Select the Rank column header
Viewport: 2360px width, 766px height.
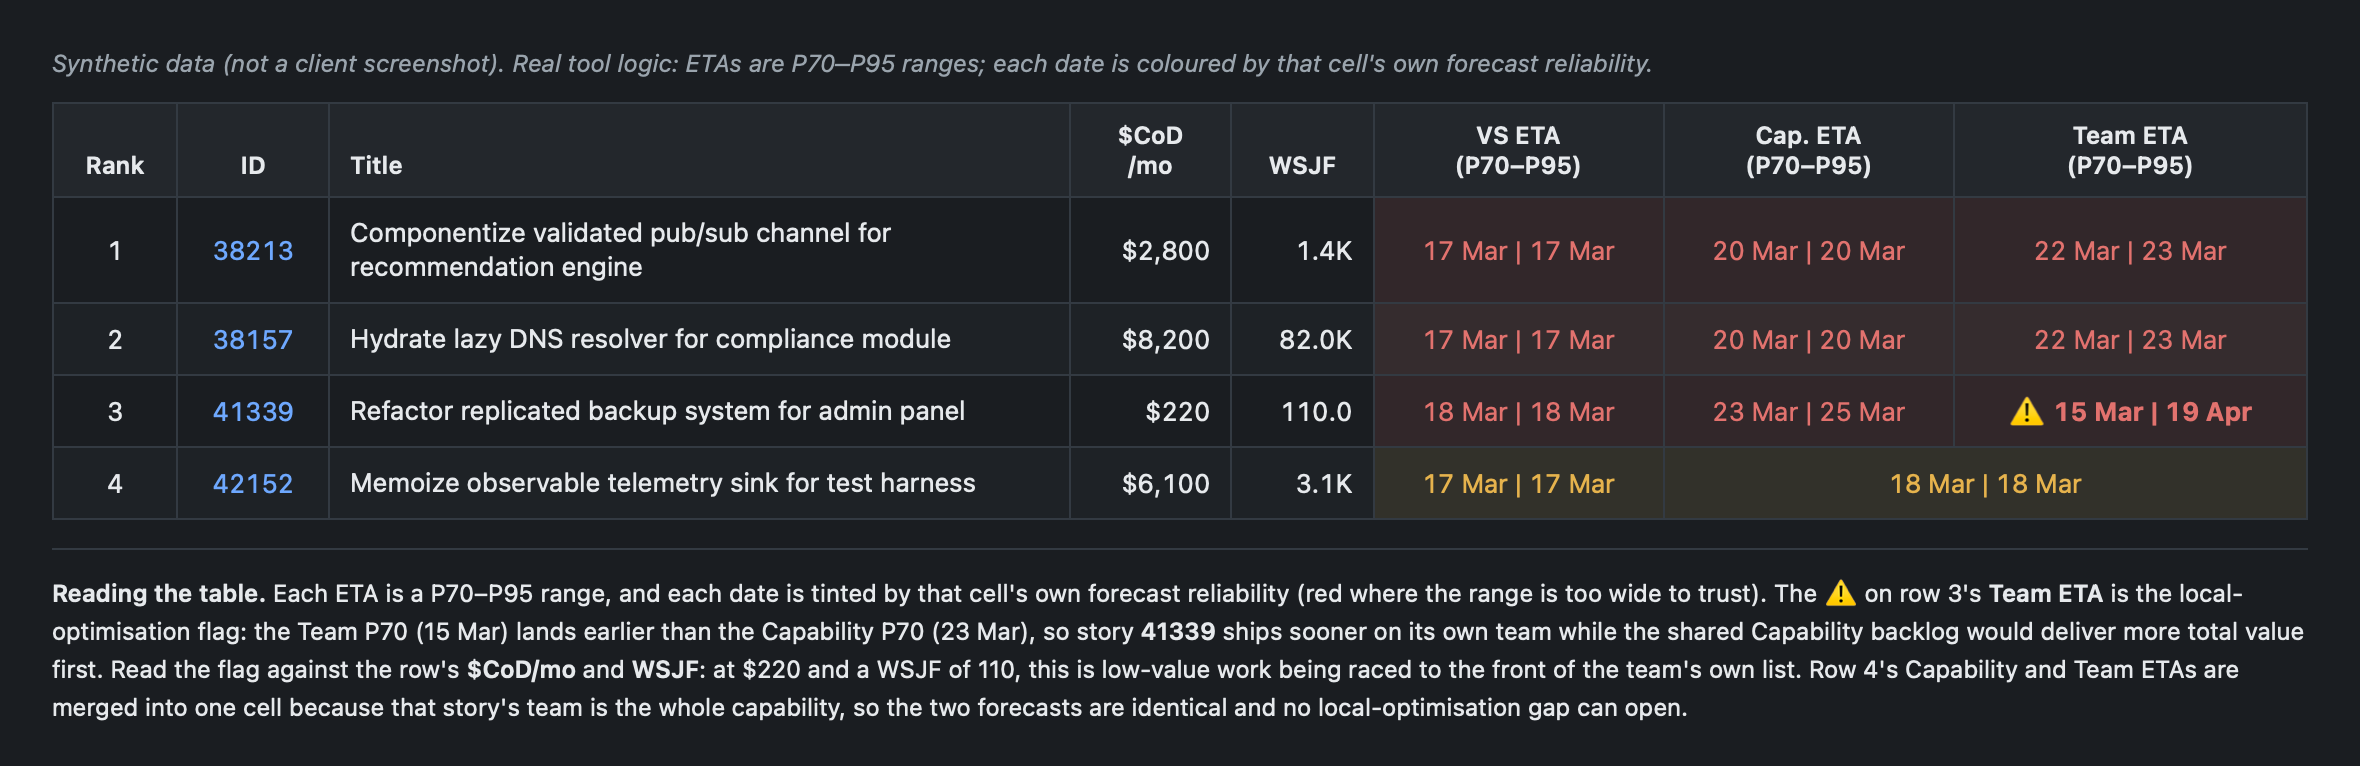click(115, 165)
